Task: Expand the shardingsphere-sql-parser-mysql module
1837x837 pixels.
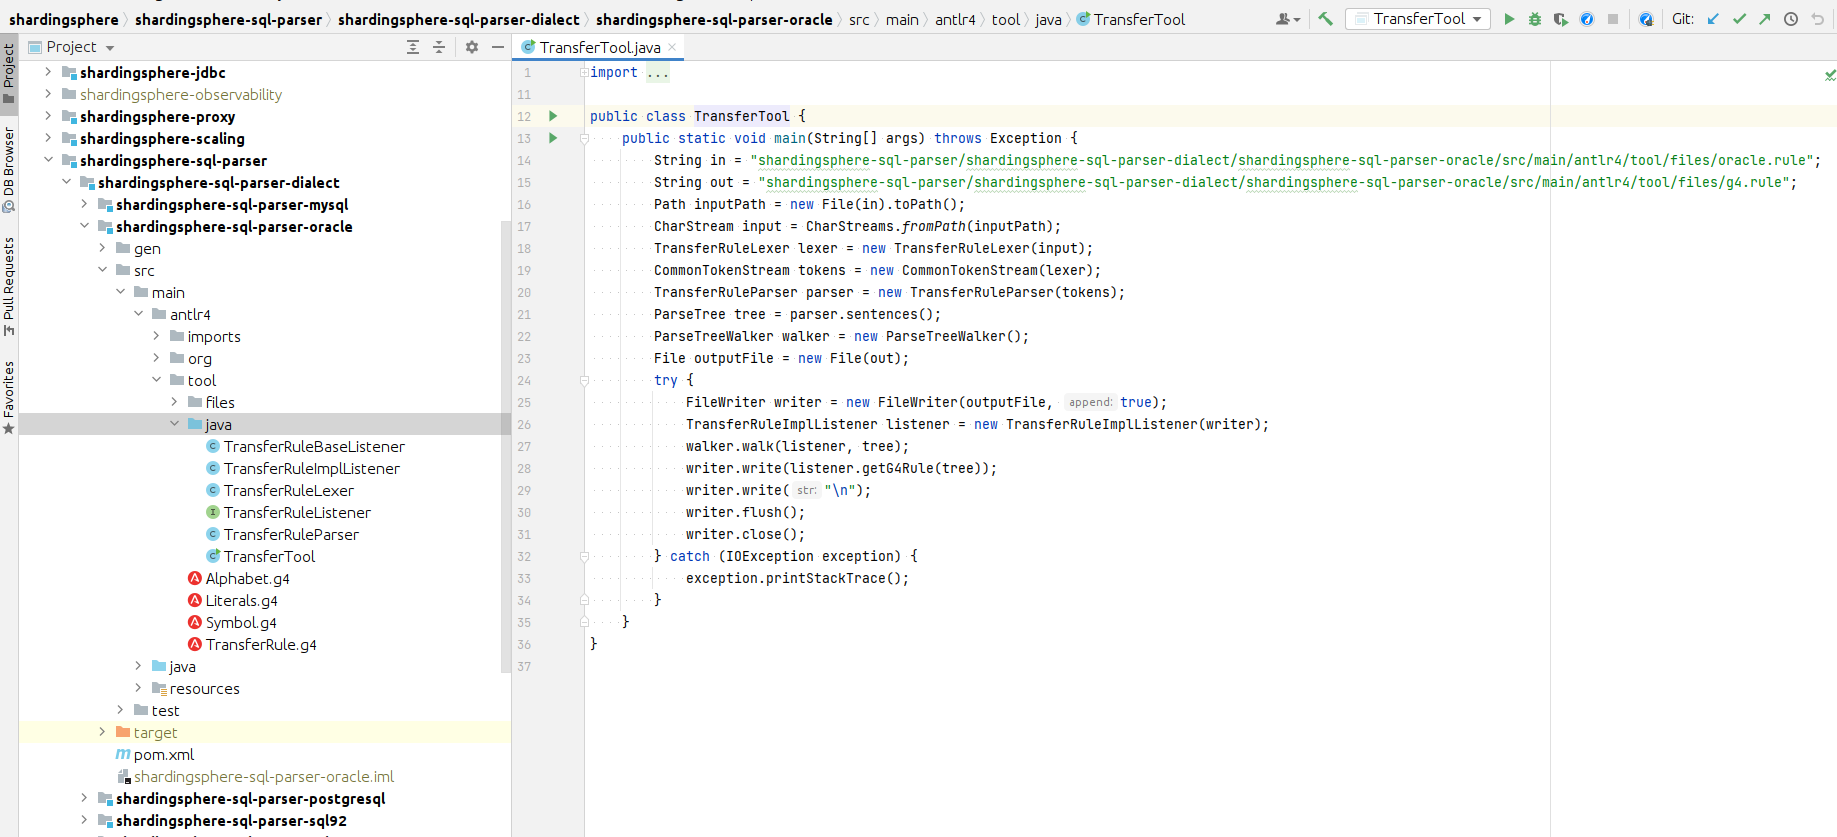Action: 84,204
